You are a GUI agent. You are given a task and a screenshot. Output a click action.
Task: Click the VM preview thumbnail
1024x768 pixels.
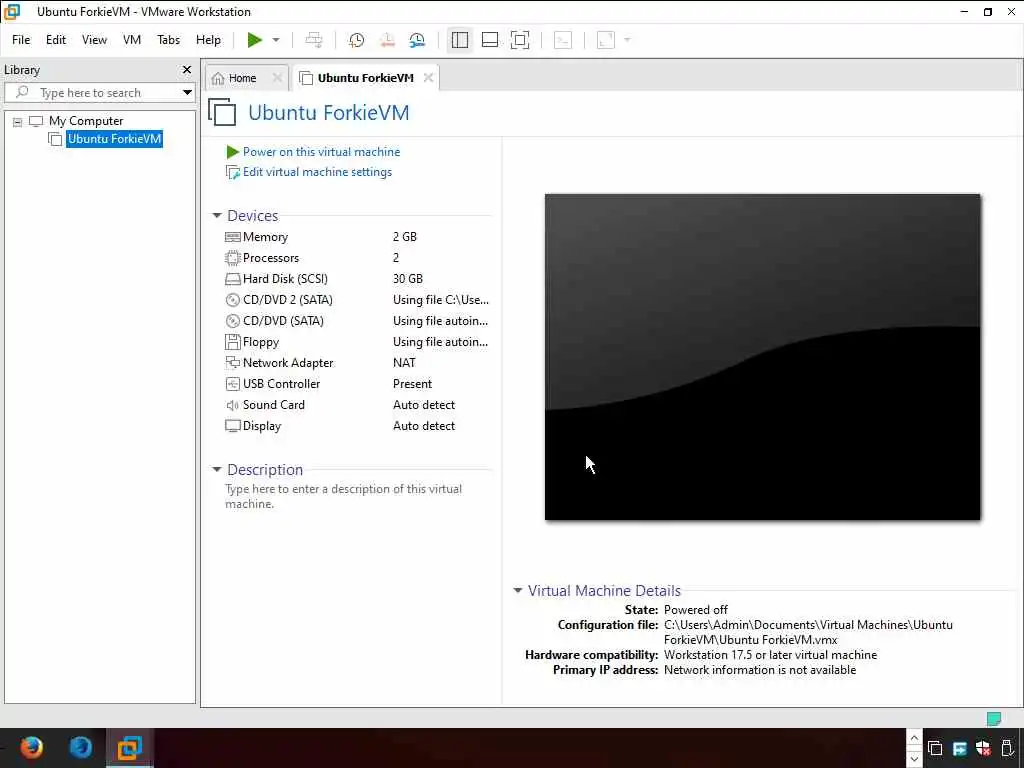[762, 357]
